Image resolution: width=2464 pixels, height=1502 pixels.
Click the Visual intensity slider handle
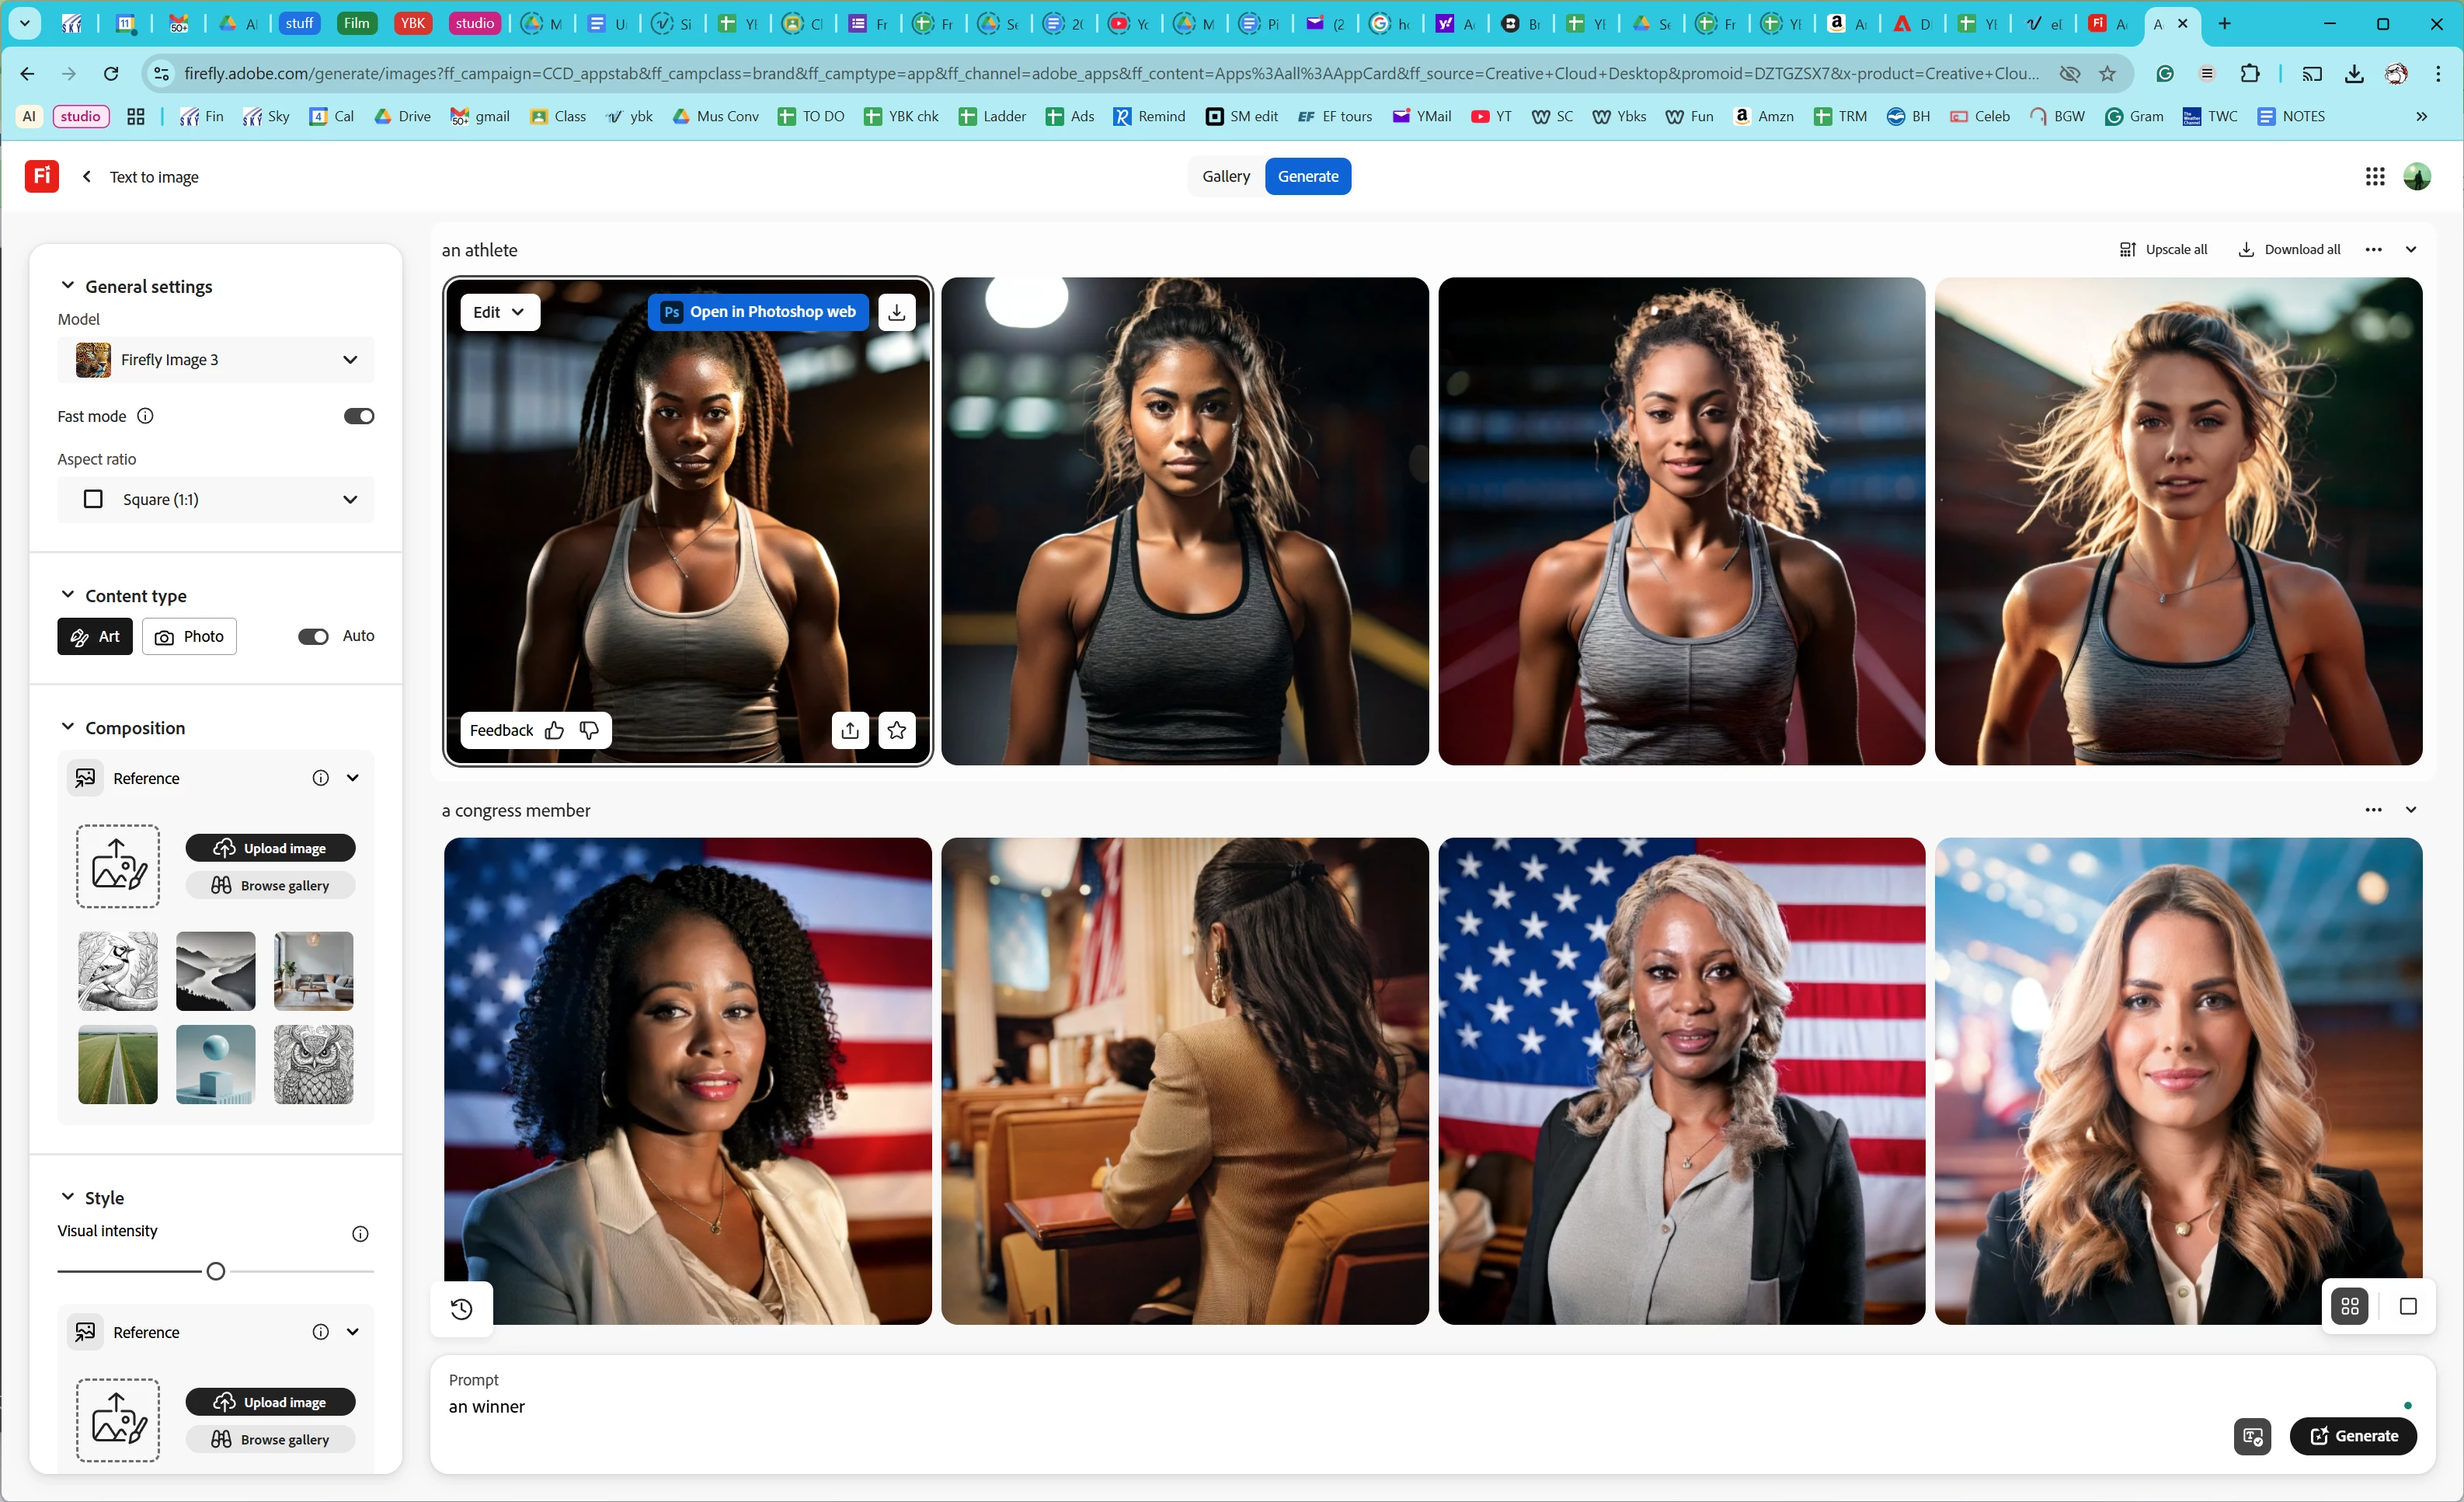(x=216, y=1272)
